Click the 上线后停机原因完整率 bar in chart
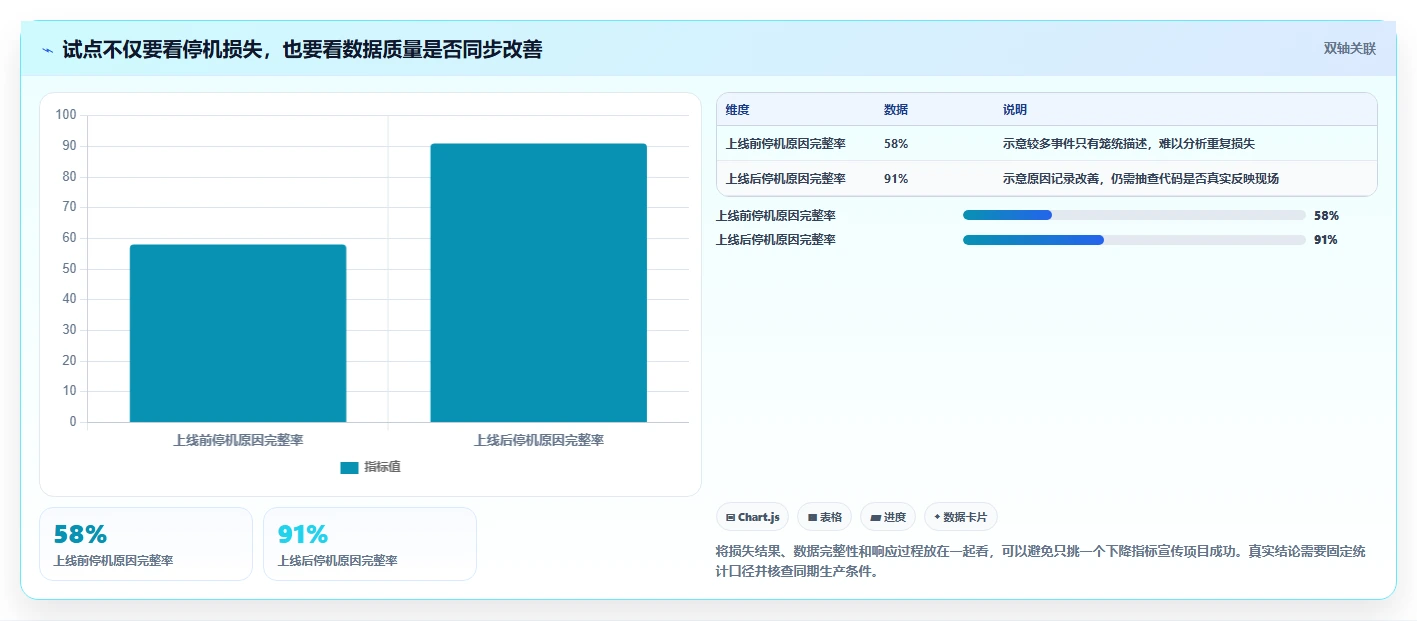The height and width of the screenshot is (621, 1417). (x=538, y=283)
